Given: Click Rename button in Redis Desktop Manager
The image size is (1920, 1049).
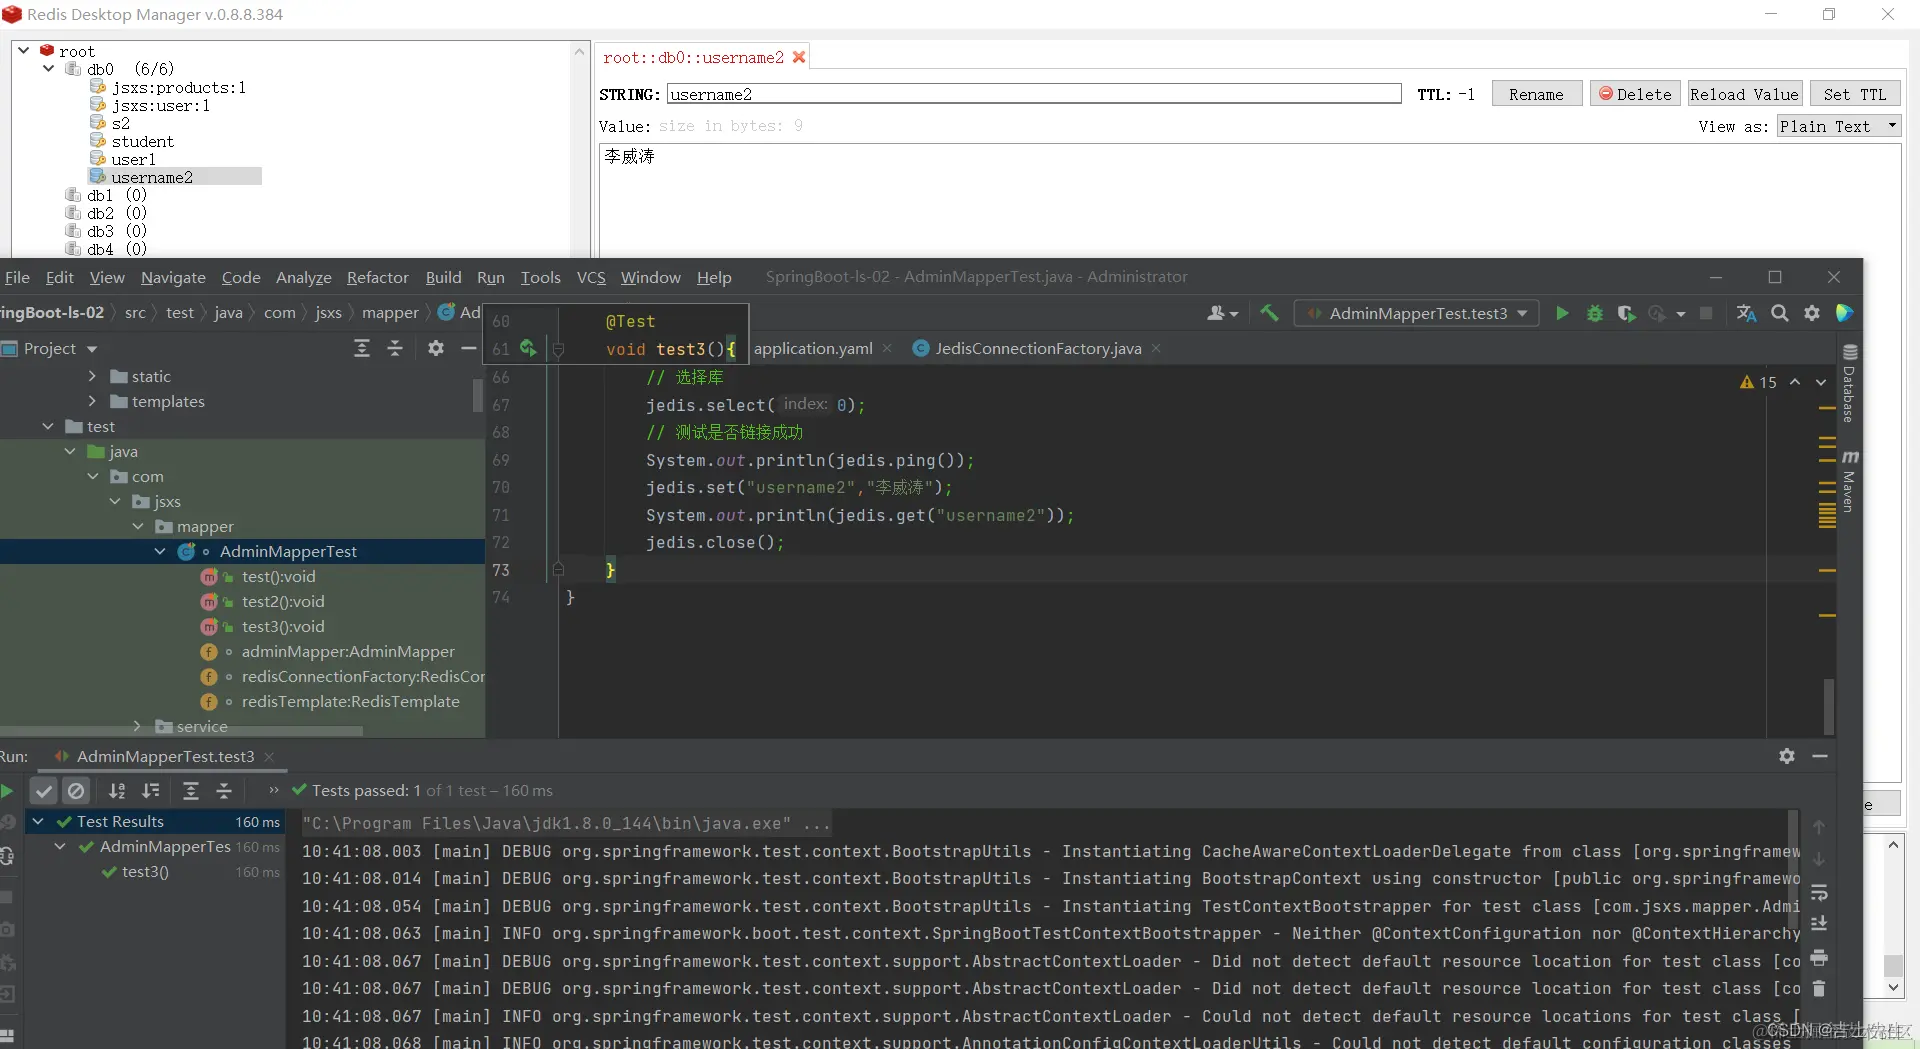Looking at the screenshot, I should (1536, 94).
